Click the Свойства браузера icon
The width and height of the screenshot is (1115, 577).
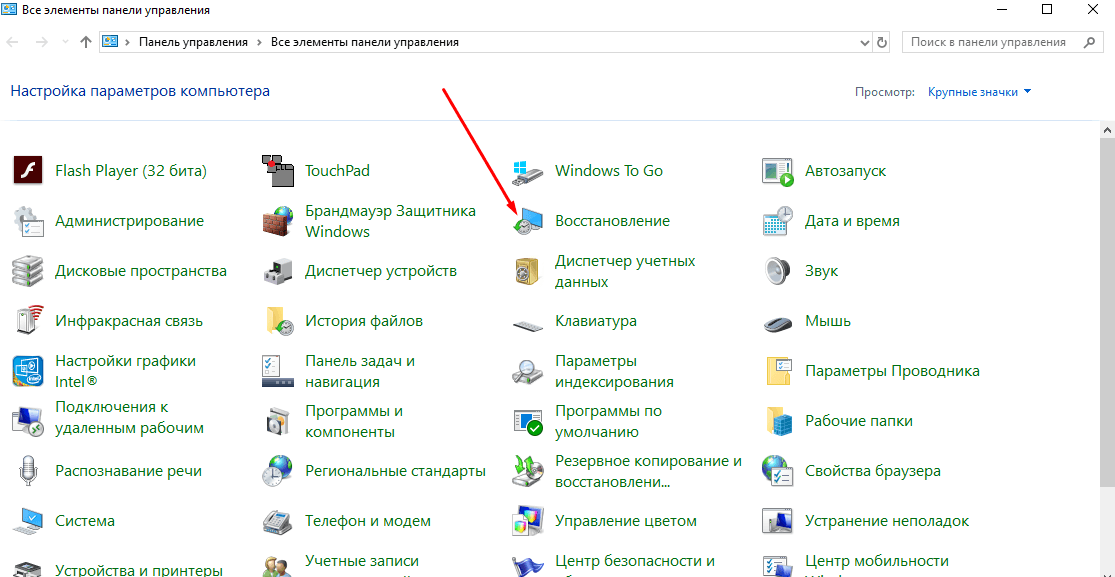(778, 471)
